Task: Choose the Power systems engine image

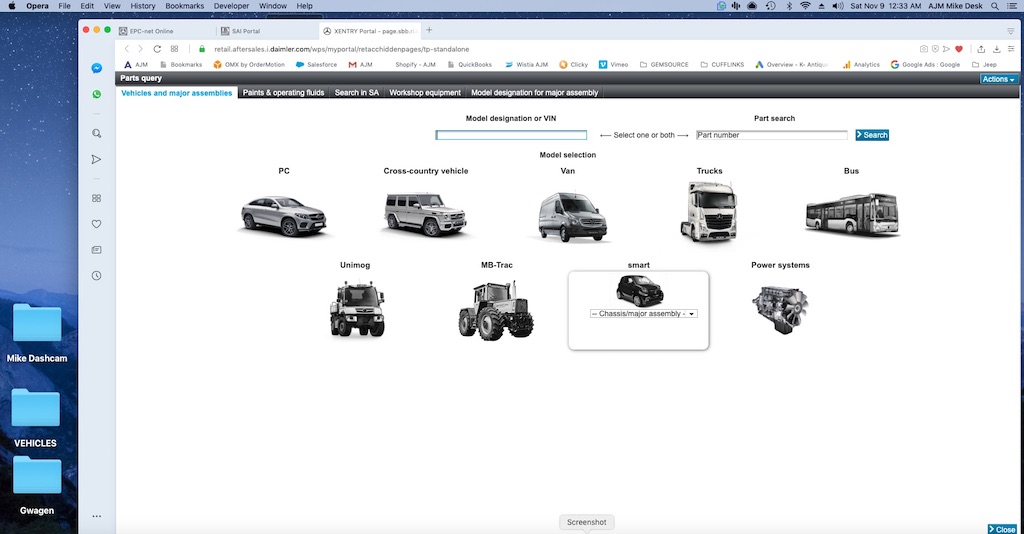Action: pyautogui.click(x=780, y=308)
